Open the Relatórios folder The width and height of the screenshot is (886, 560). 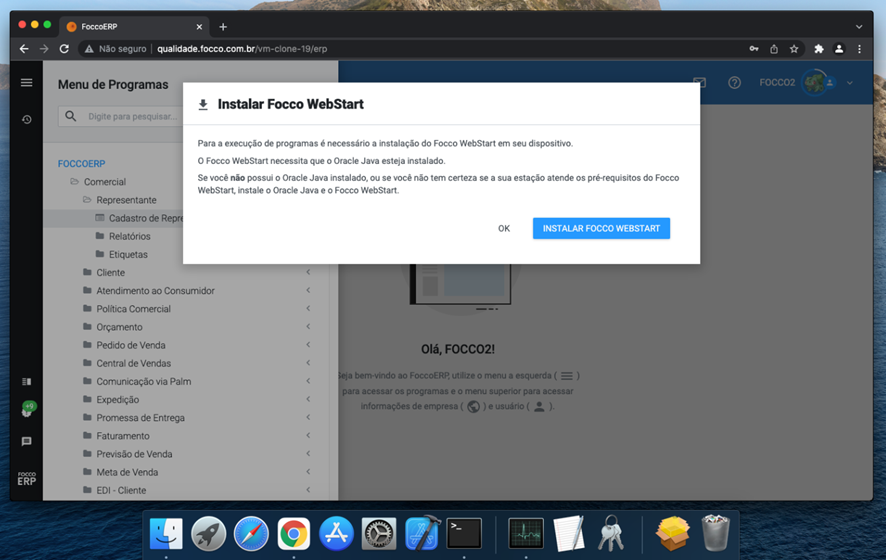click(123, 236)
